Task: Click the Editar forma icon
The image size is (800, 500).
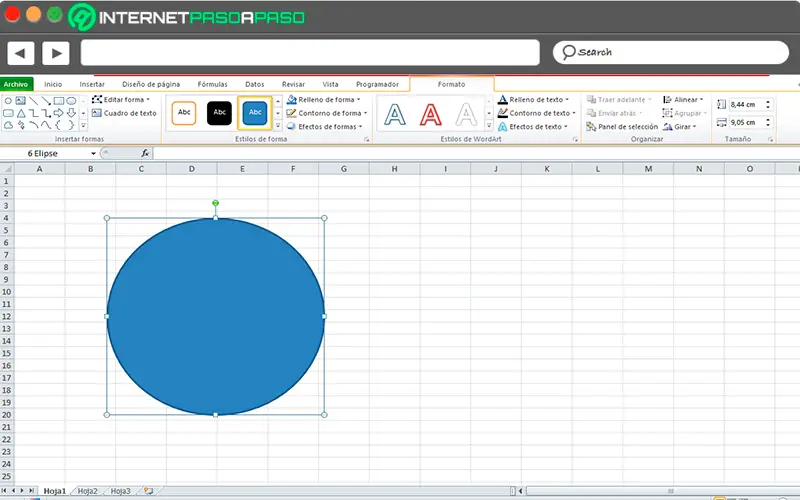Action: 97,100
